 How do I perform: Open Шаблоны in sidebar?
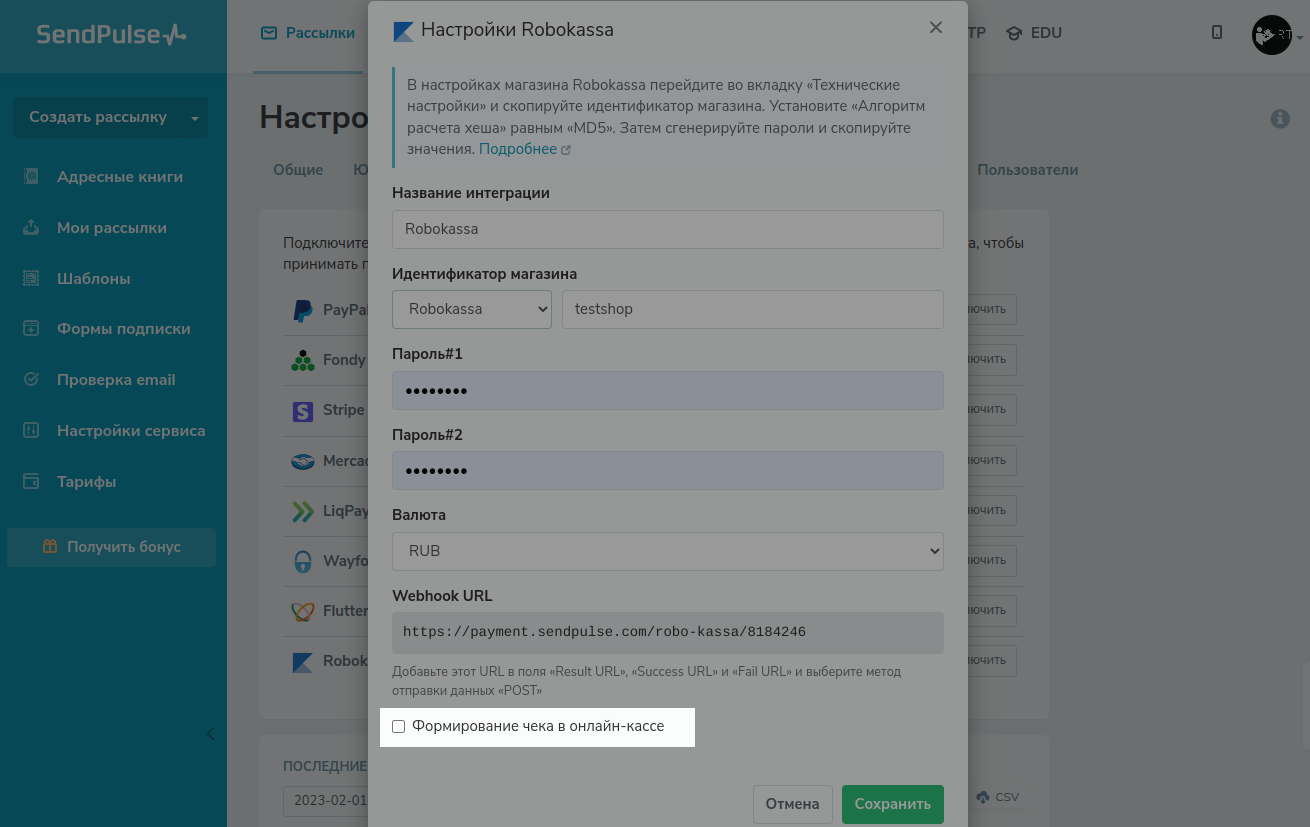coord(94,278)
